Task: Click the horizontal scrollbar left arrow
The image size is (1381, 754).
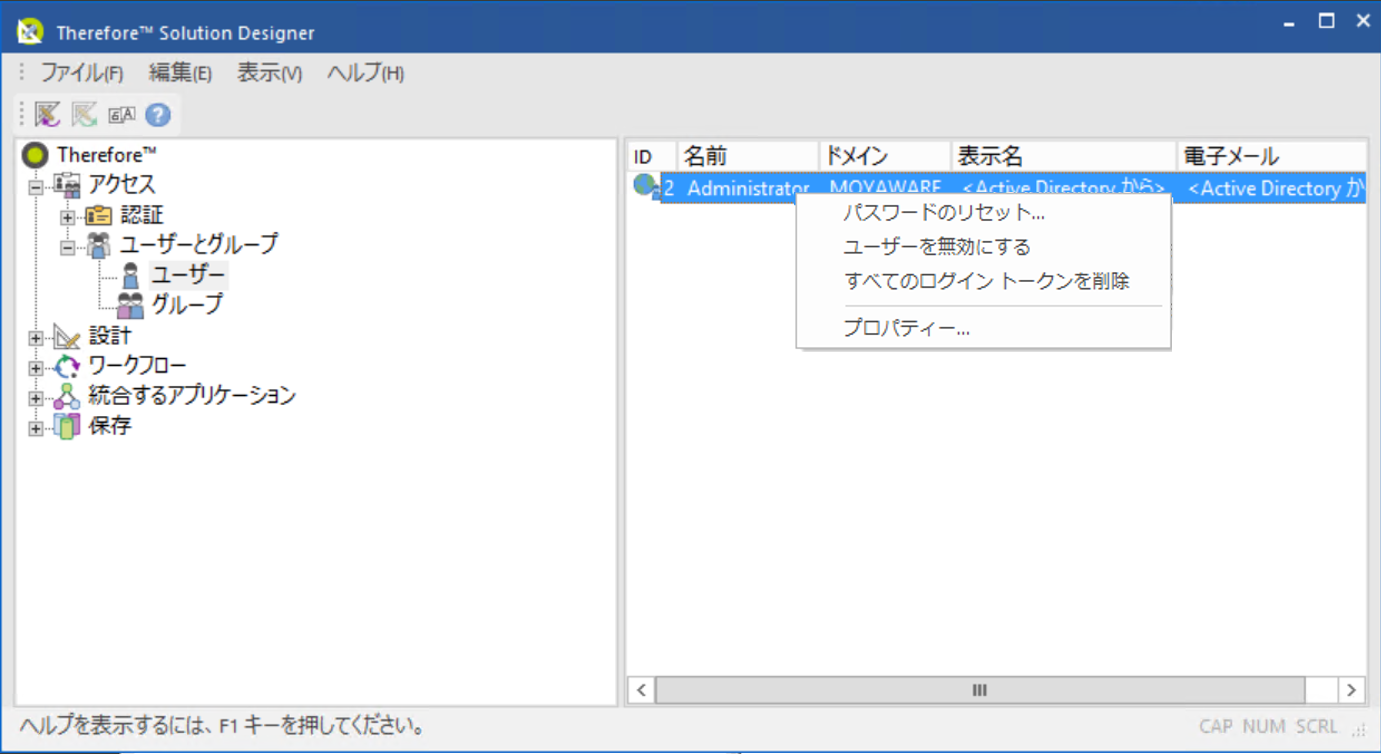Action: pyautogui.click(x=641, y=690)
